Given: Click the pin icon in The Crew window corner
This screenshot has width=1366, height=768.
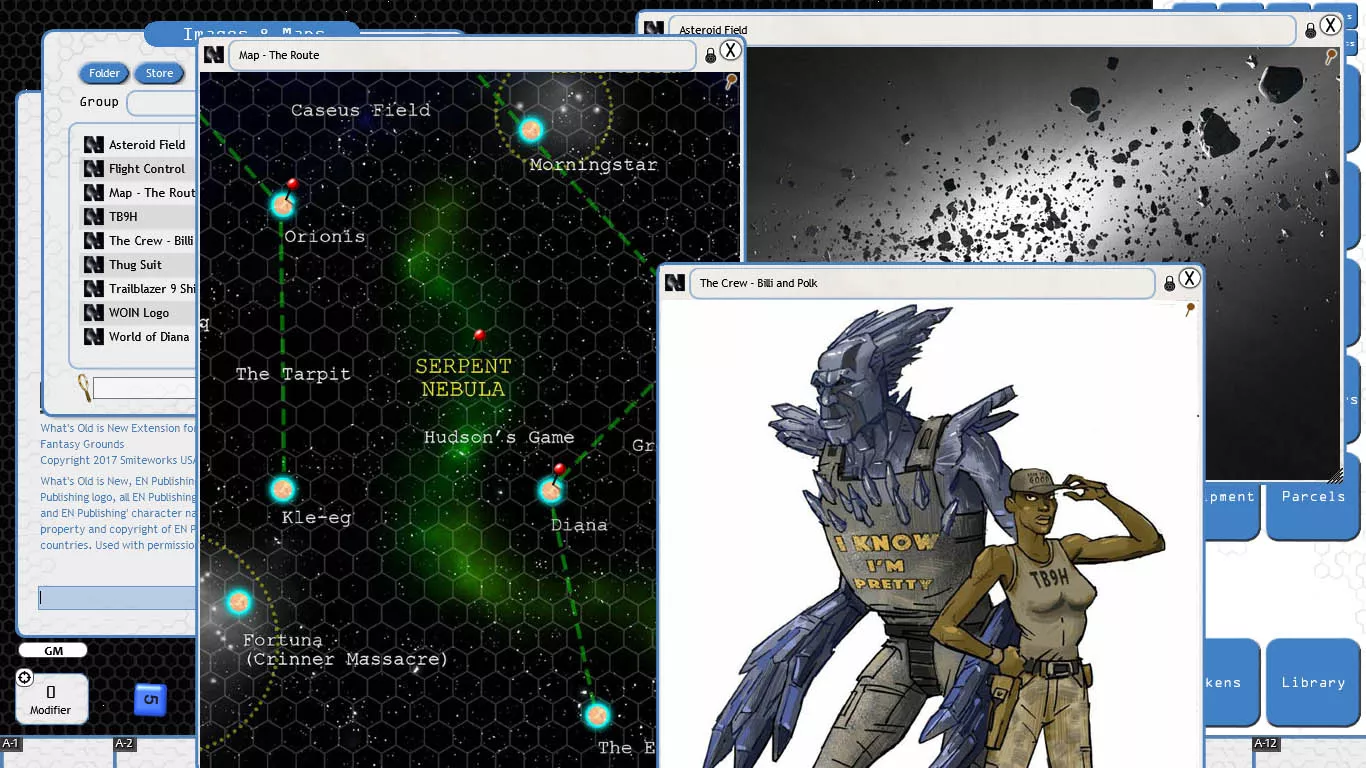Looking at the screenshot, I should [x=1190, y=310].
